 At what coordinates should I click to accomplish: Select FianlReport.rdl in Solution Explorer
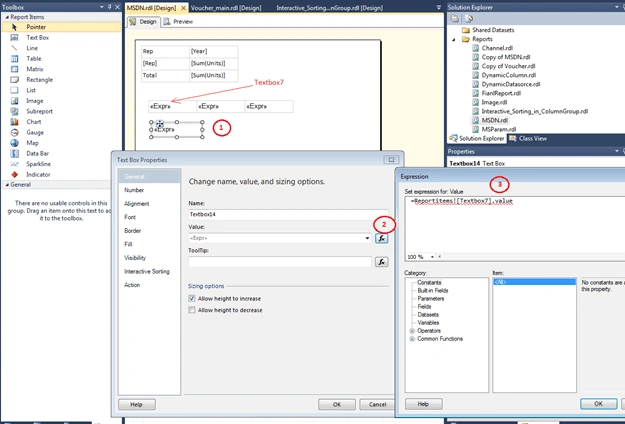tap(501, 93)
